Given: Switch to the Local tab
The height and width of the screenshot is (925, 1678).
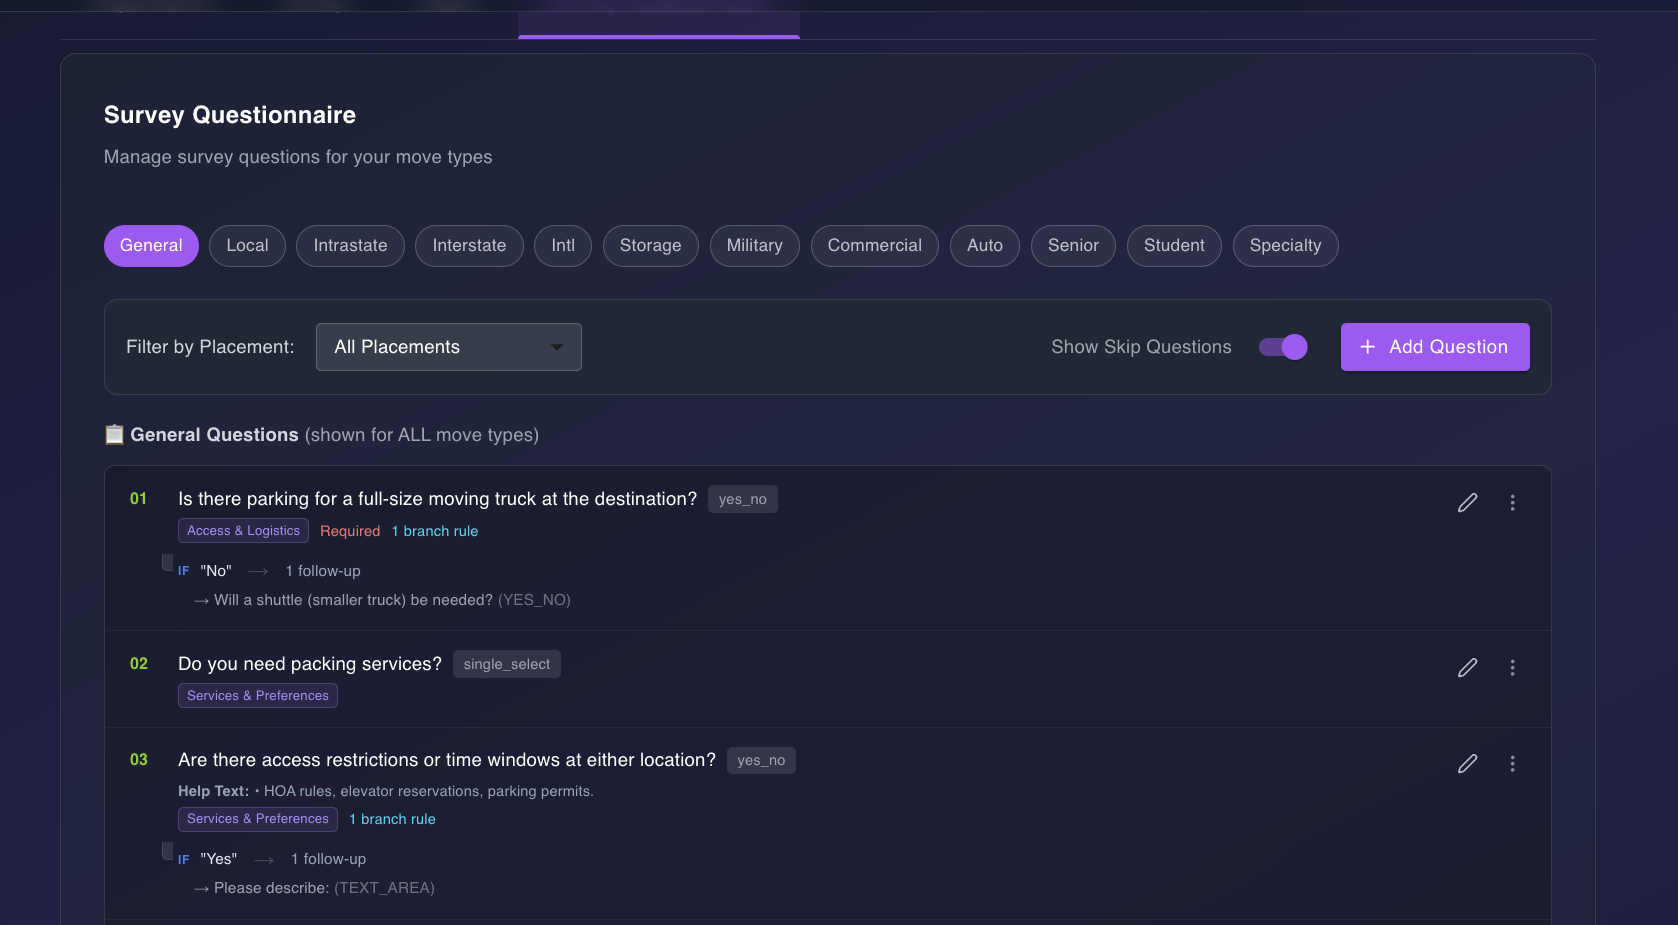Looking at the screenshot, I should [247, 246].
